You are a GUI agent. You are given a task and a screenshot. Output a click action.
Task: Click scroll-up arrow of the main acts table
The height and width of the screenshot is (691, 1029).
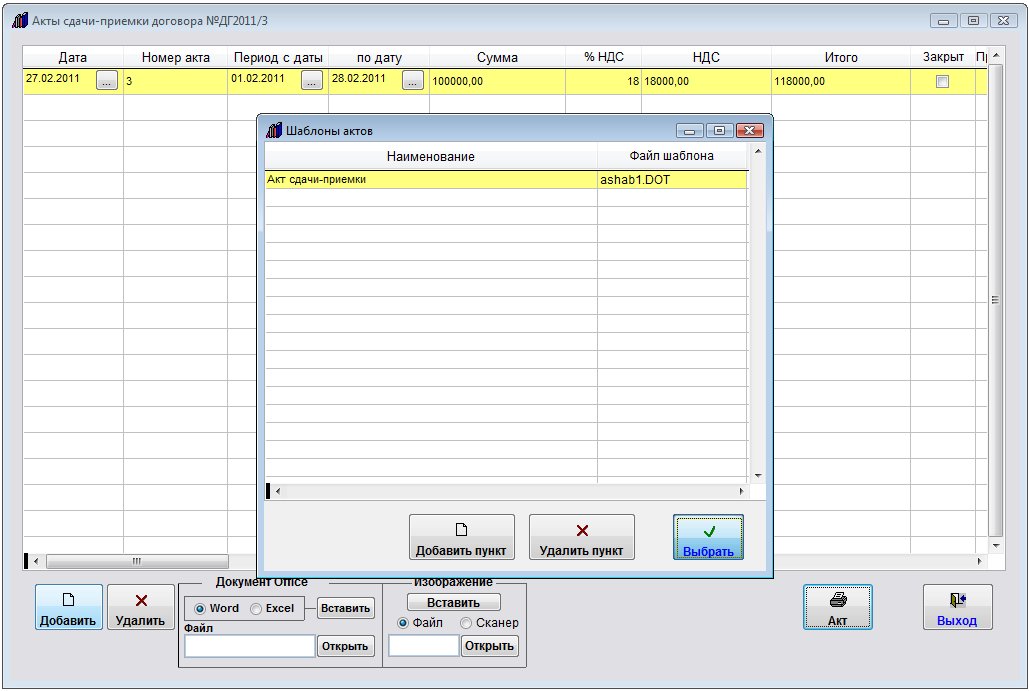pyautogui.click(x=996, y=56)
